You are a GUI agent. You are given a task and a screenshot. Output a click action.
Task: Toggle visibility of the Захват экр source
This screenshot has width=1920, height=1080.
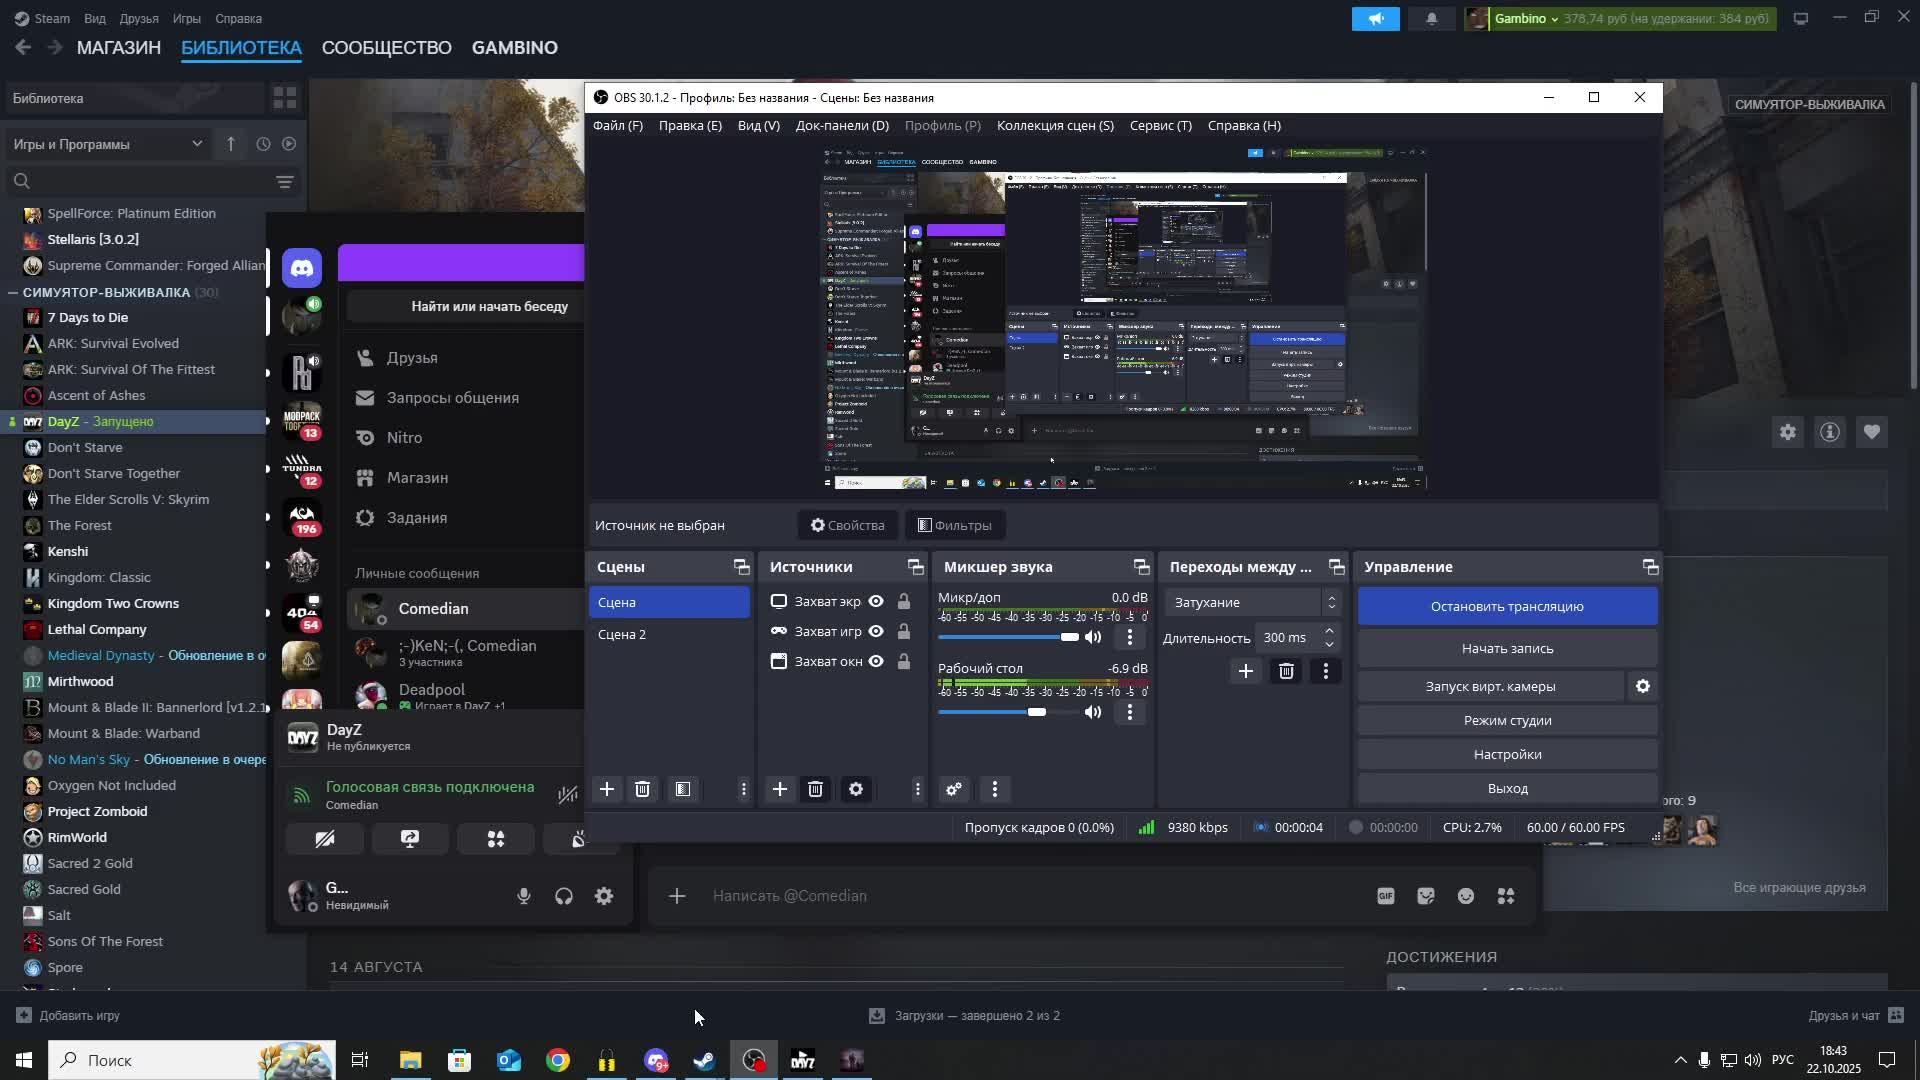876,602
